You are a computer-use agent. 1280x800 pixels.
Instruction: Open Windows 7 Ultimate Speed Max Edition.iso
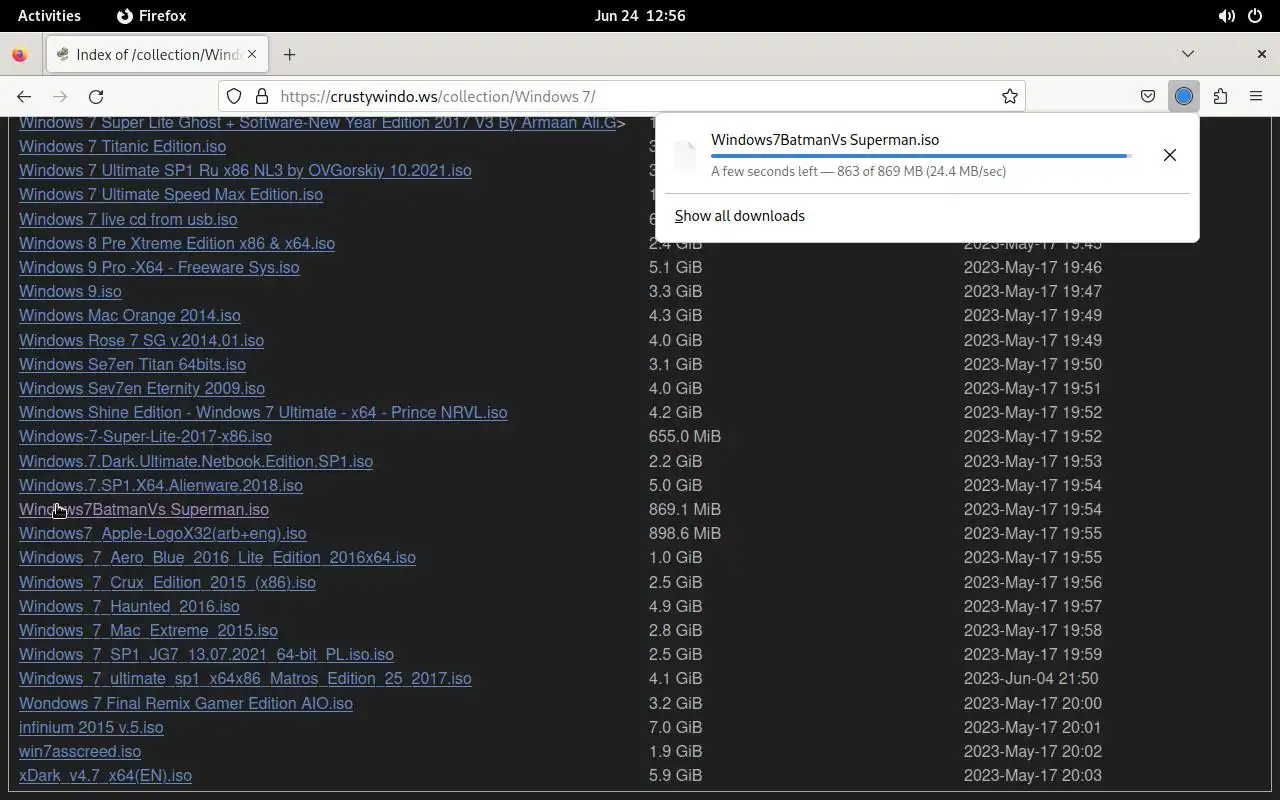(171, 194)
